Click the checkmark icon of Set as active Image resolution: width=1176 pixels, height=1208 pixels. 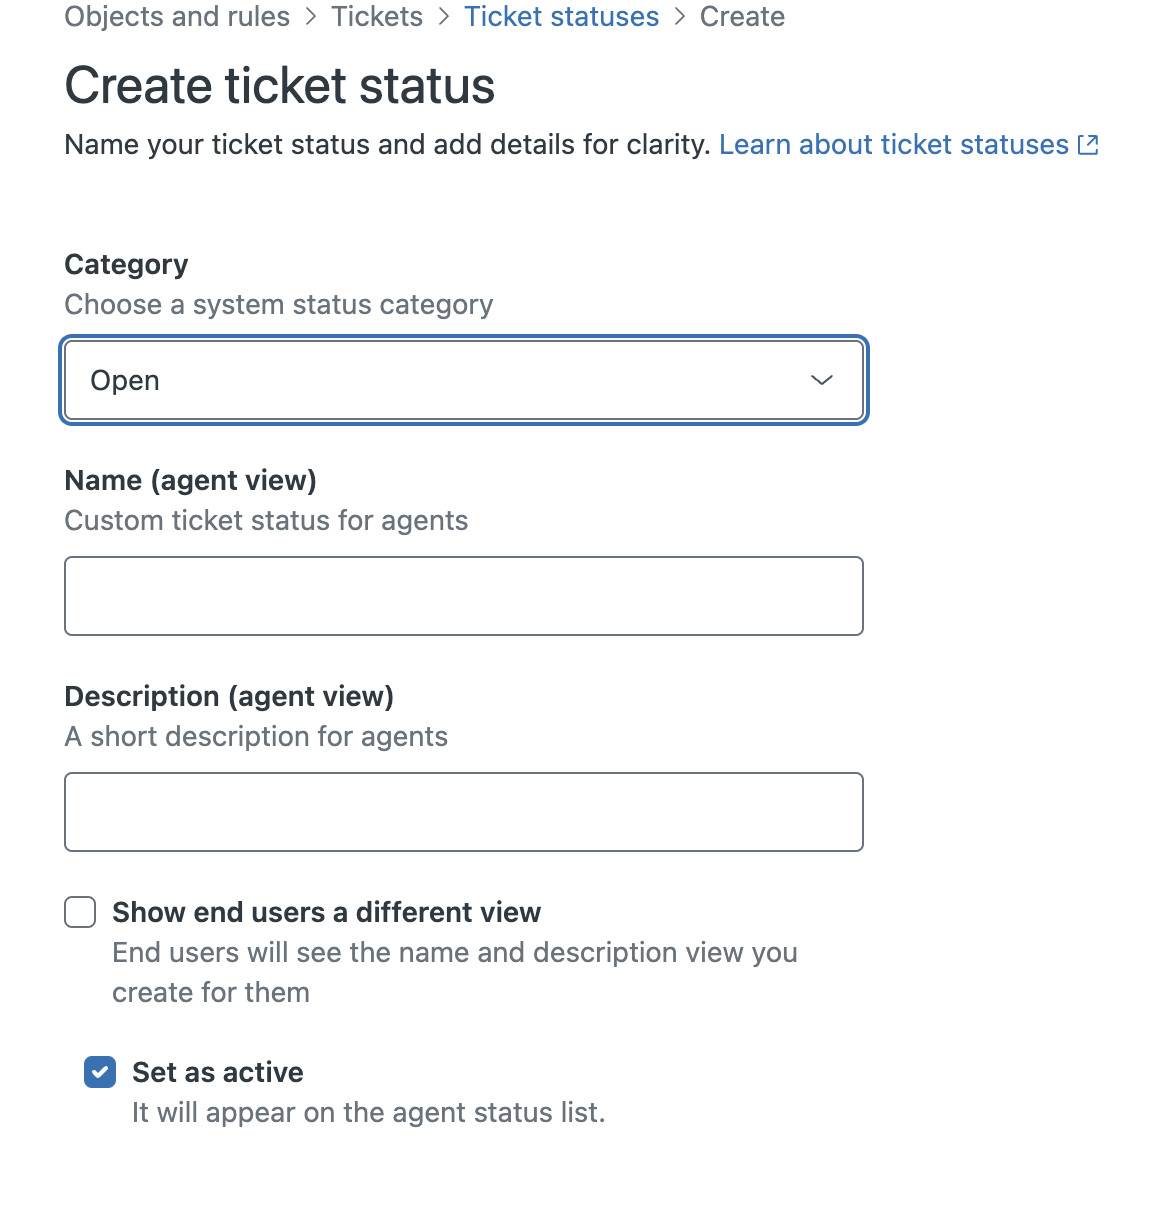100,1072
